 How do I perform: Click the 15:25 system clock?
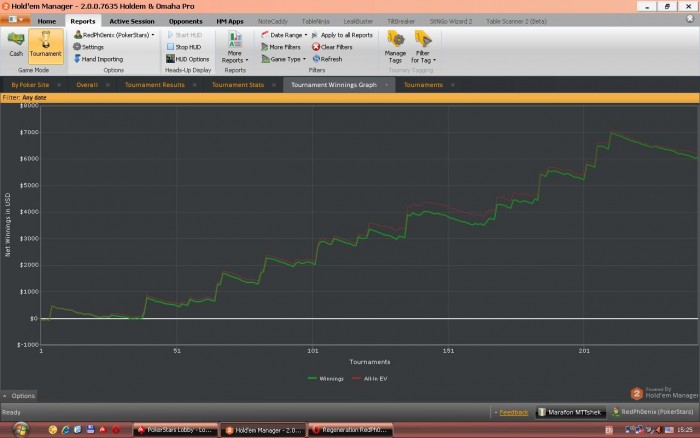(685, 430)
